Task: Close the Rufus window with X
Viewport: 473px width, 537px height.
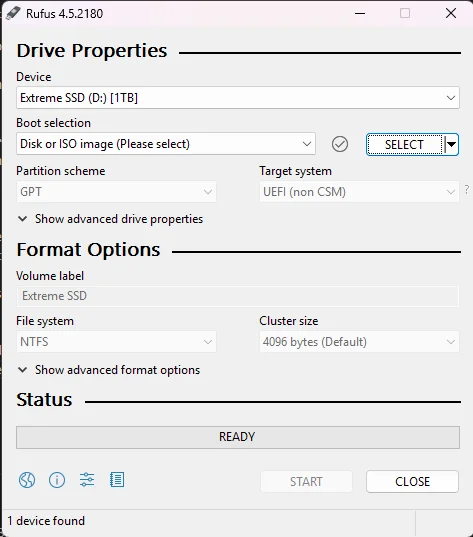Action: coord(451,13)
